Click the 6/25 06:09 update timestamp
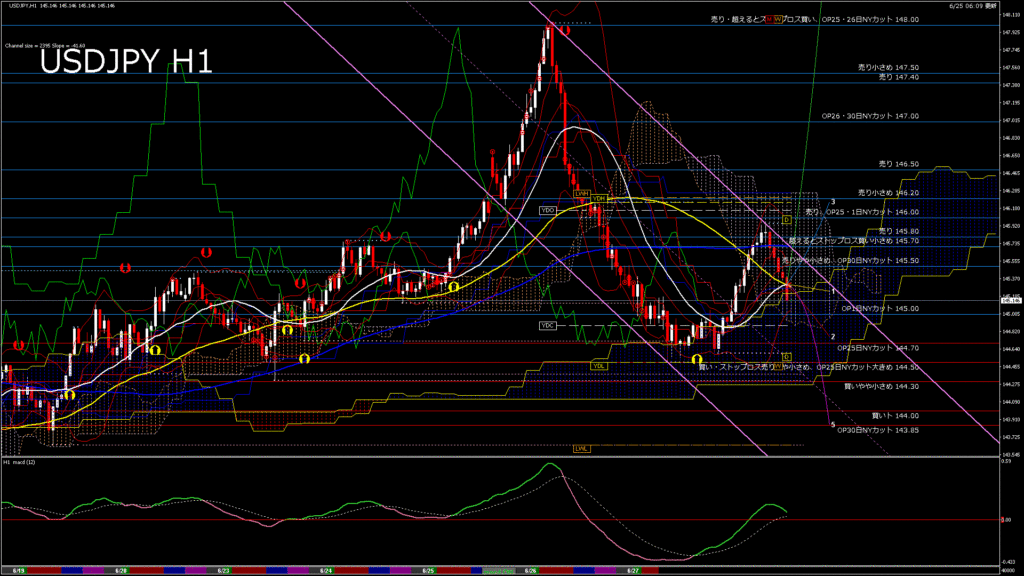The image size is (1024, 576). [x=973, y=6]
